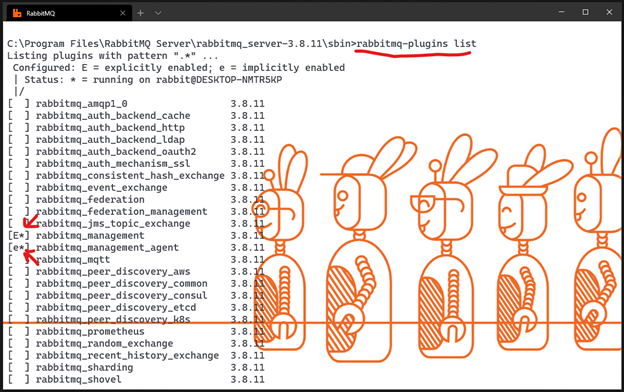624x392 pixels.
Task: Click rabbitmq_prometheus plugin name
Action: point(90,332)
